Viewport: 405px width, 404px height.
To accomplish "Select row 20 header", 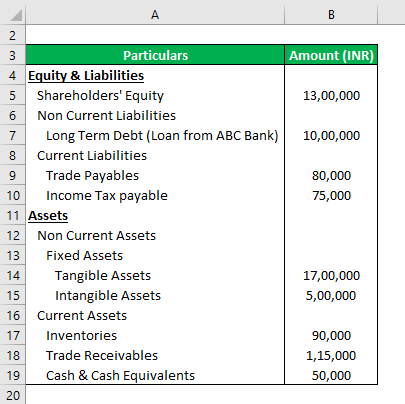I will click(13, 395).
